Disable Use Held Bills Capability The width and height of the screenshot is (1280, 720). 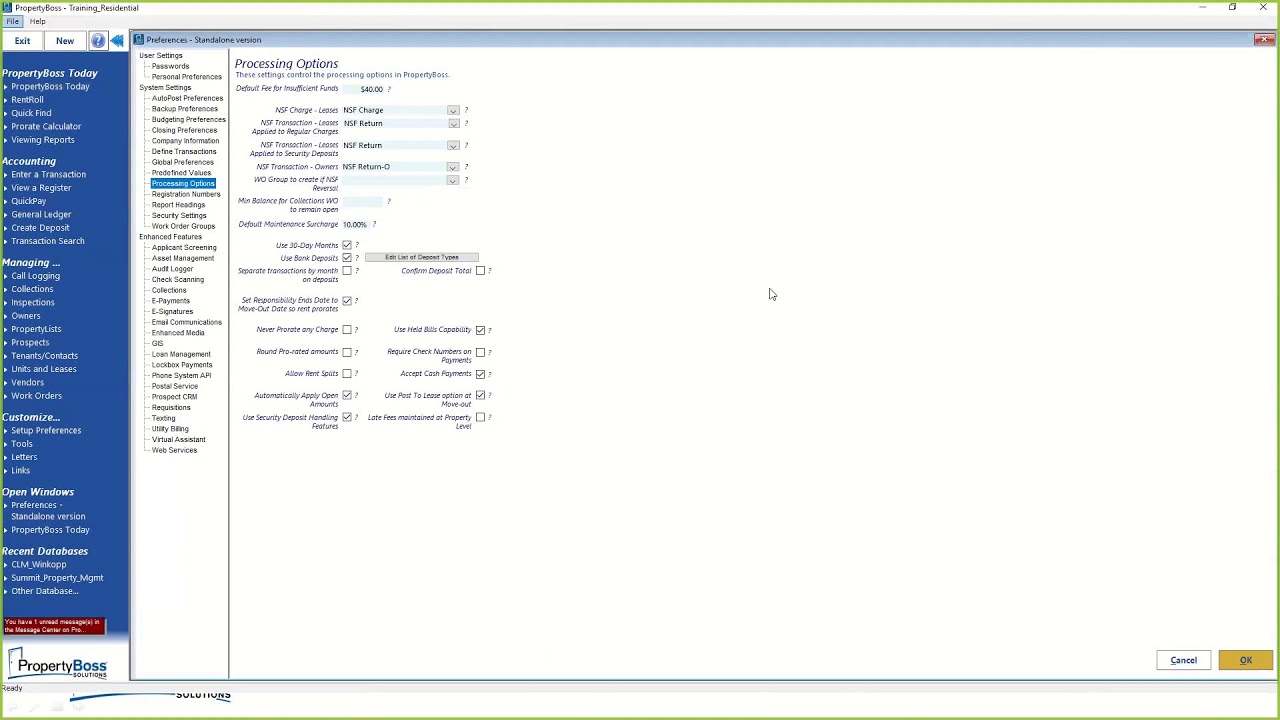480,330
